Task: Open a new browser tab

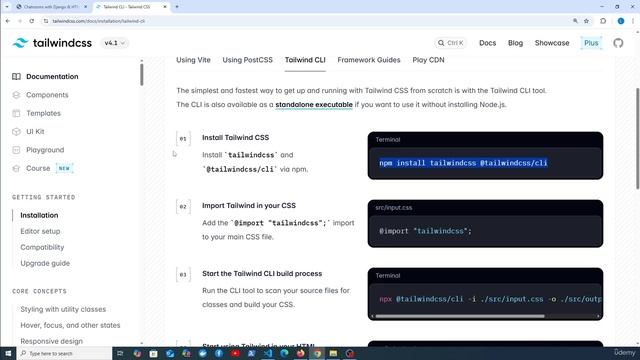Action: click(x=177, y=7)
